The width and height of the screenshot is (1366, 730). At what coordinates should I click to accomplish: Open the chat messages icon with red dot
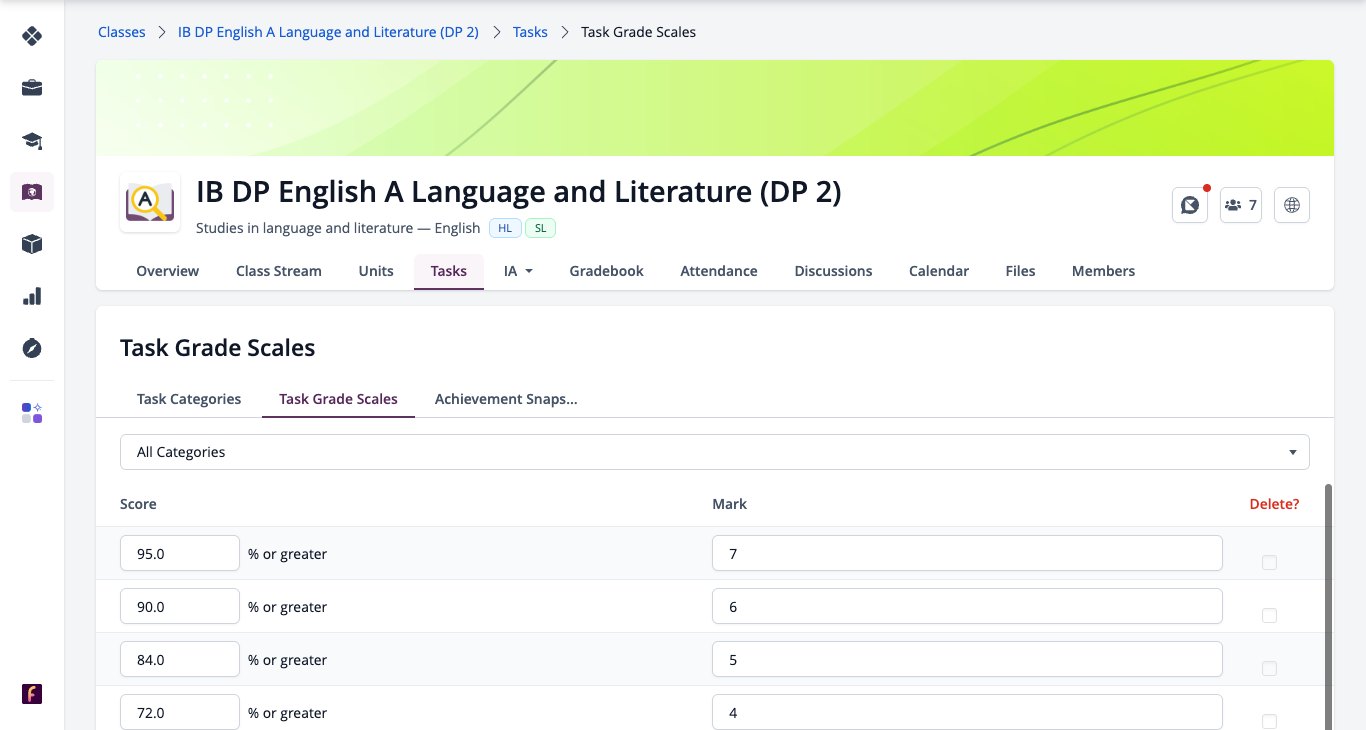click(x=1190, y=205)
